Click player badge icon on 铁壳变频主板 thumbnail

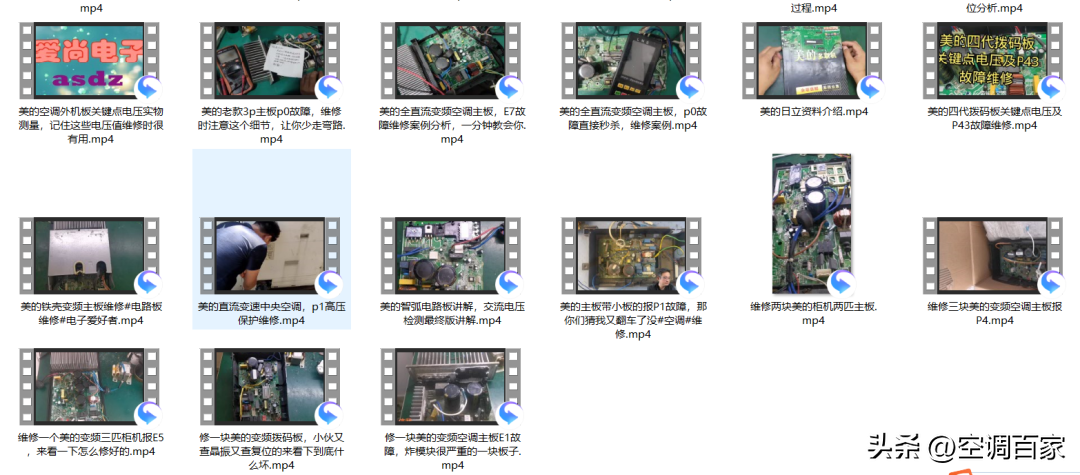click(148, 284)
